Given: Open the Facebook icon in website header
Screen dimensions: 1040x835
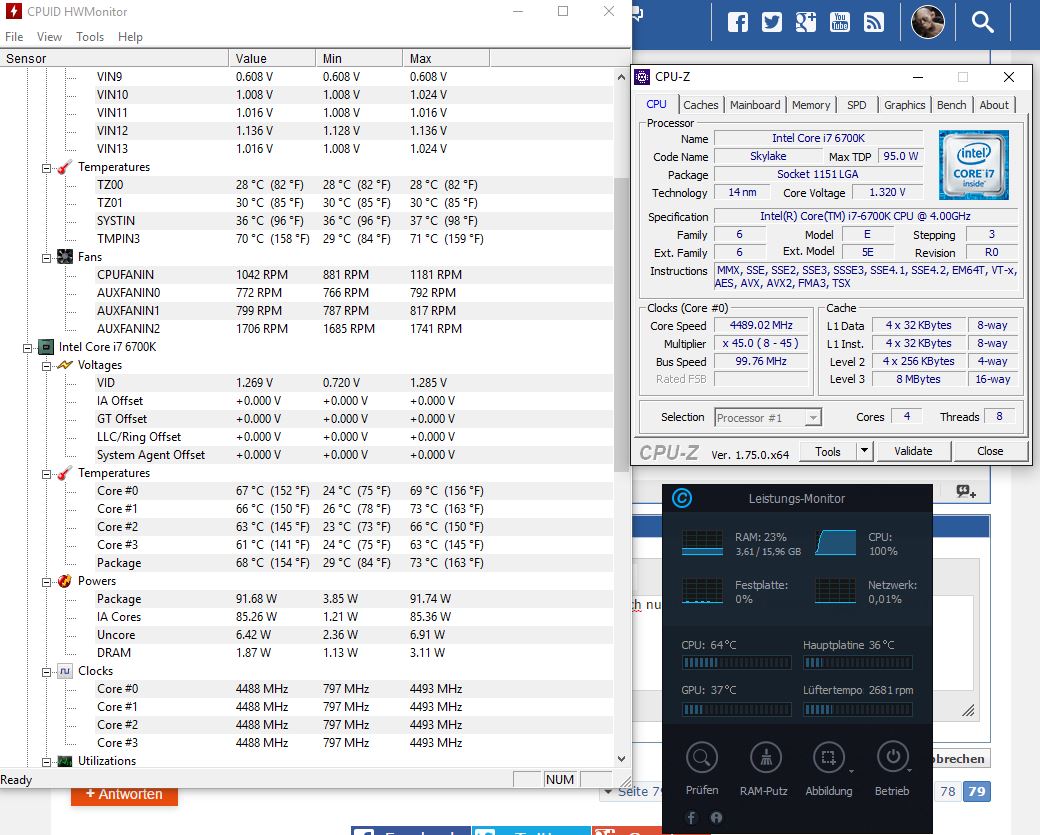Looking at the screenshot, I should (x=738, y=23).
